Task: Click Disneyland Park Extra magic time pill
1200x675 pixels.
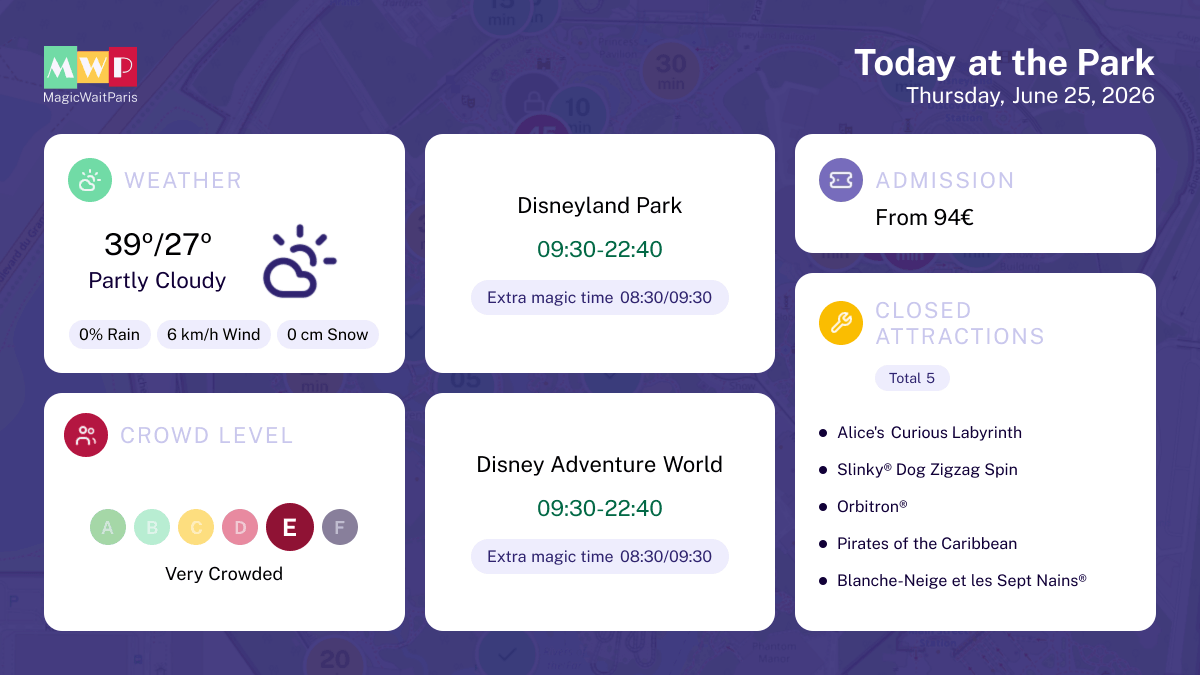Action: pyautogui.click(x=600, y=298)
